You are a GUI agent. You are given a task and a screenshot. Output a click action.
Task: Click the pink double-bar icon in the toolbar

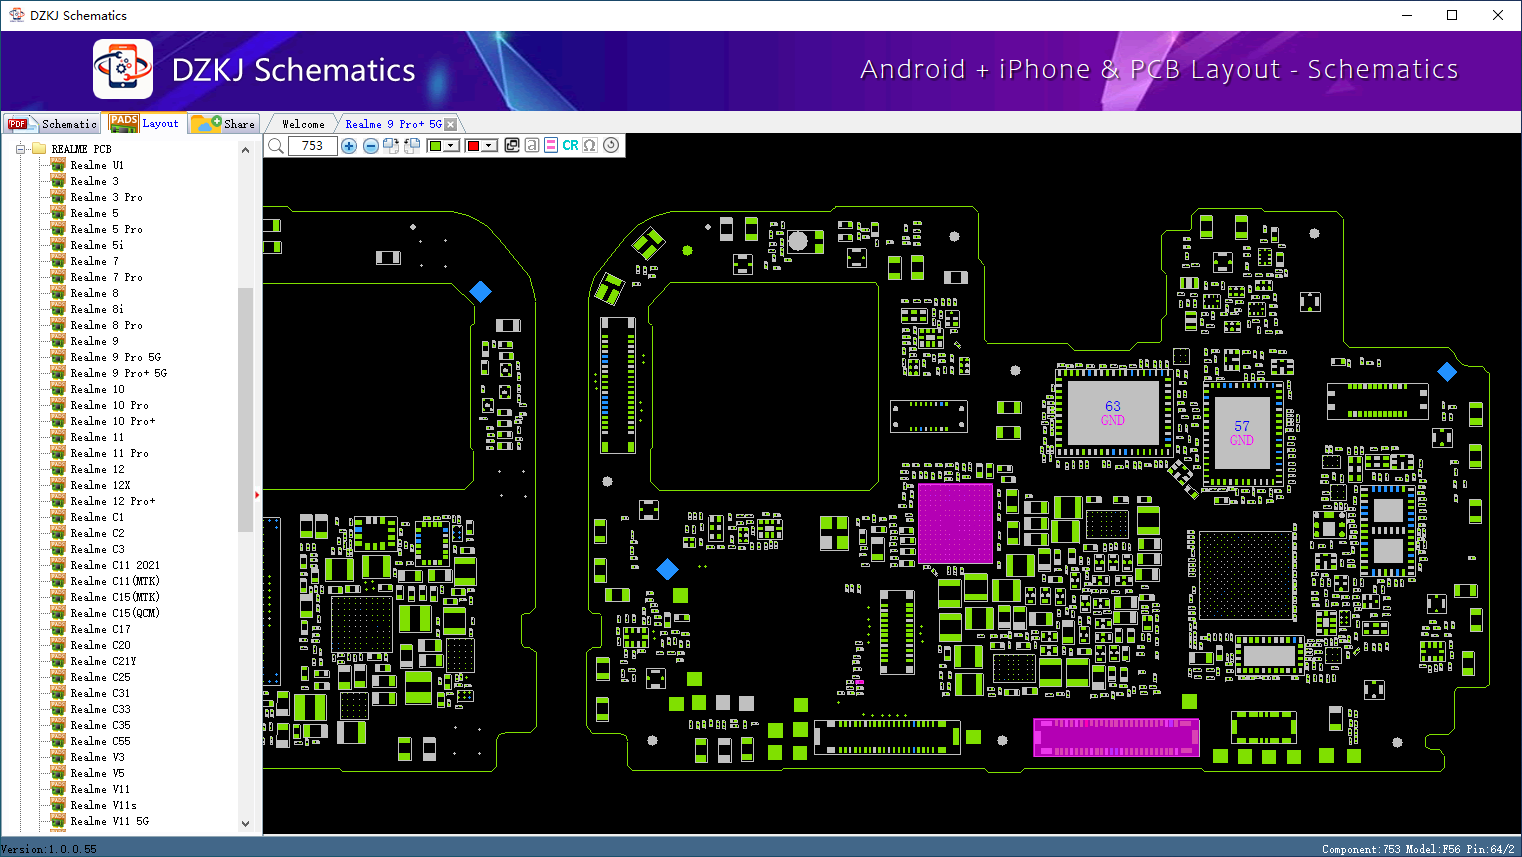pyautogui.click(x=551, y=145)
